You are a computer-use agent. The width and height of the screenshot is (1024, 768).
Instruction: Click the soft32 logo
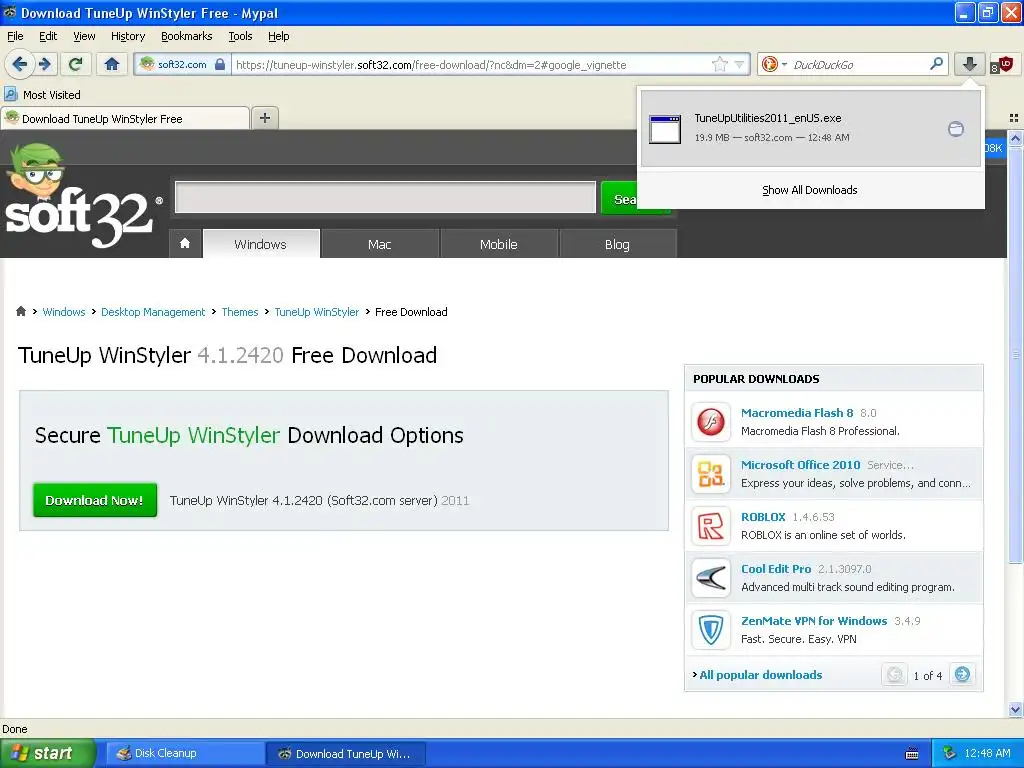[x=82, y=196]
